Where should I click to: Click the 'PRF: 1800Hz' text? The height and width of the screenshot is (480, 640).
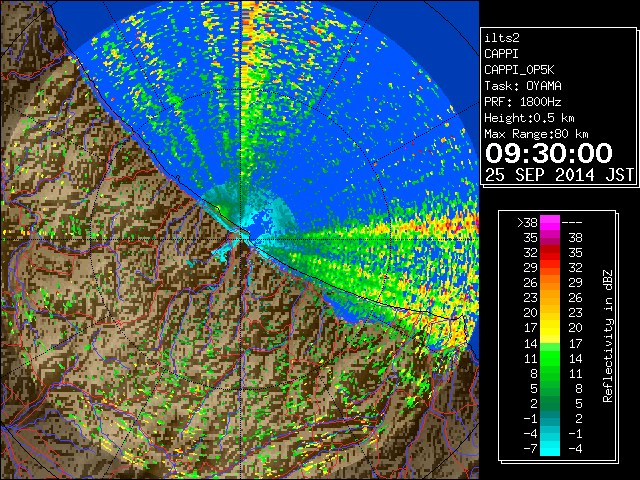coord(523,102)
